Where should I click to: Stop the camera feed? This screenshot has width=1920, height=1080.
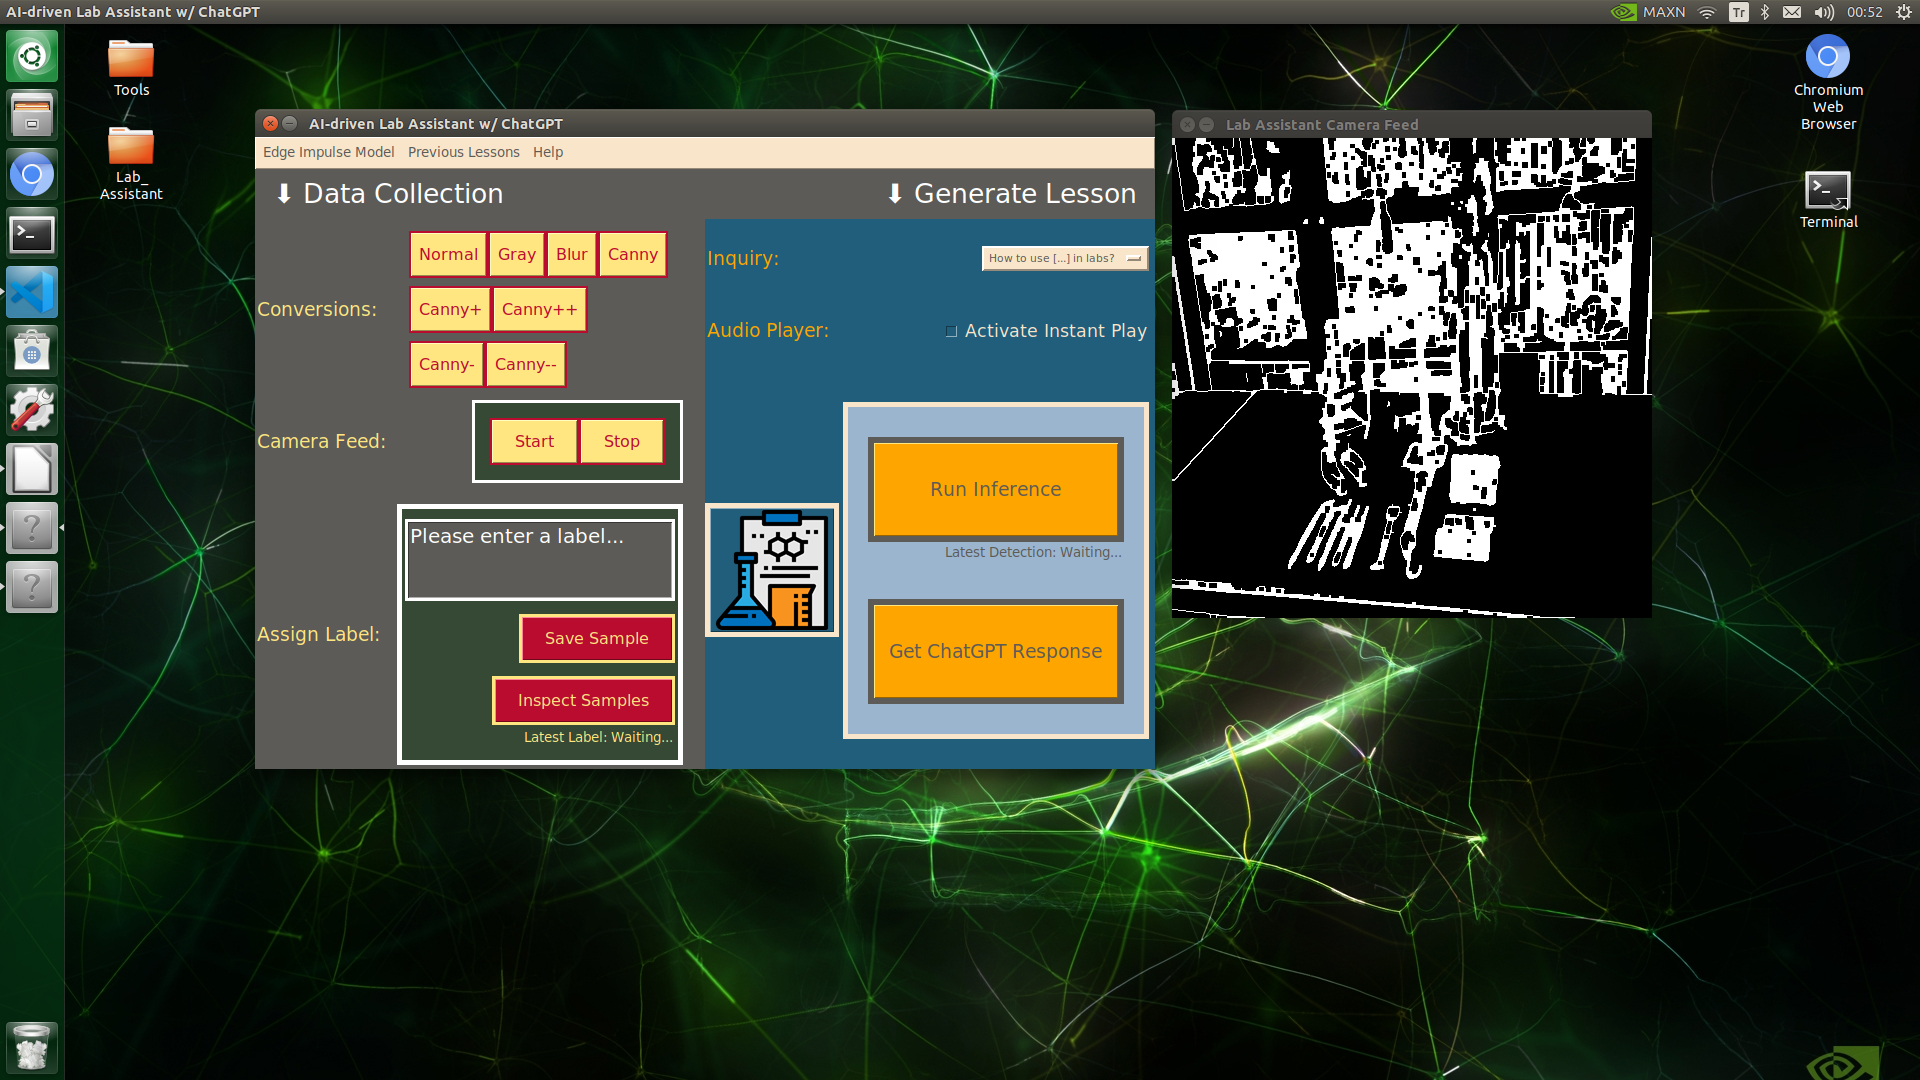[622, 441]
